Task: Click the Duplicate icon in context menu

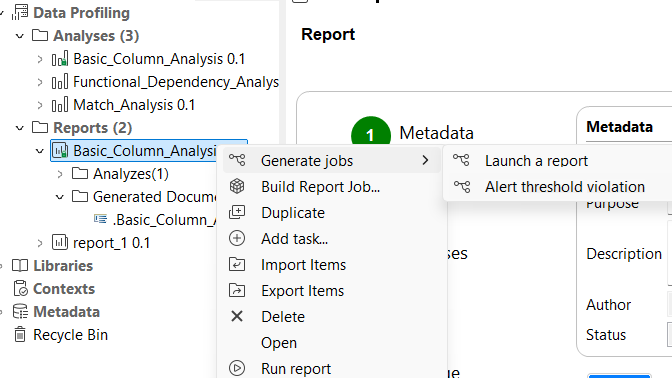Action: [x=237, y=212]
